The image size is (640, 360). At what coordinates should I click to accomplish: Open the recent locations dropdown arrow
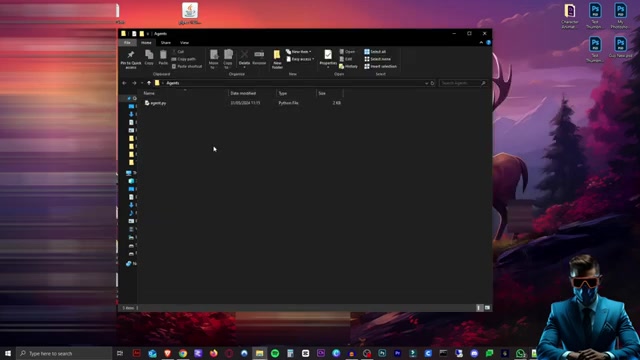pyautogui.click(x=142, y=83)
